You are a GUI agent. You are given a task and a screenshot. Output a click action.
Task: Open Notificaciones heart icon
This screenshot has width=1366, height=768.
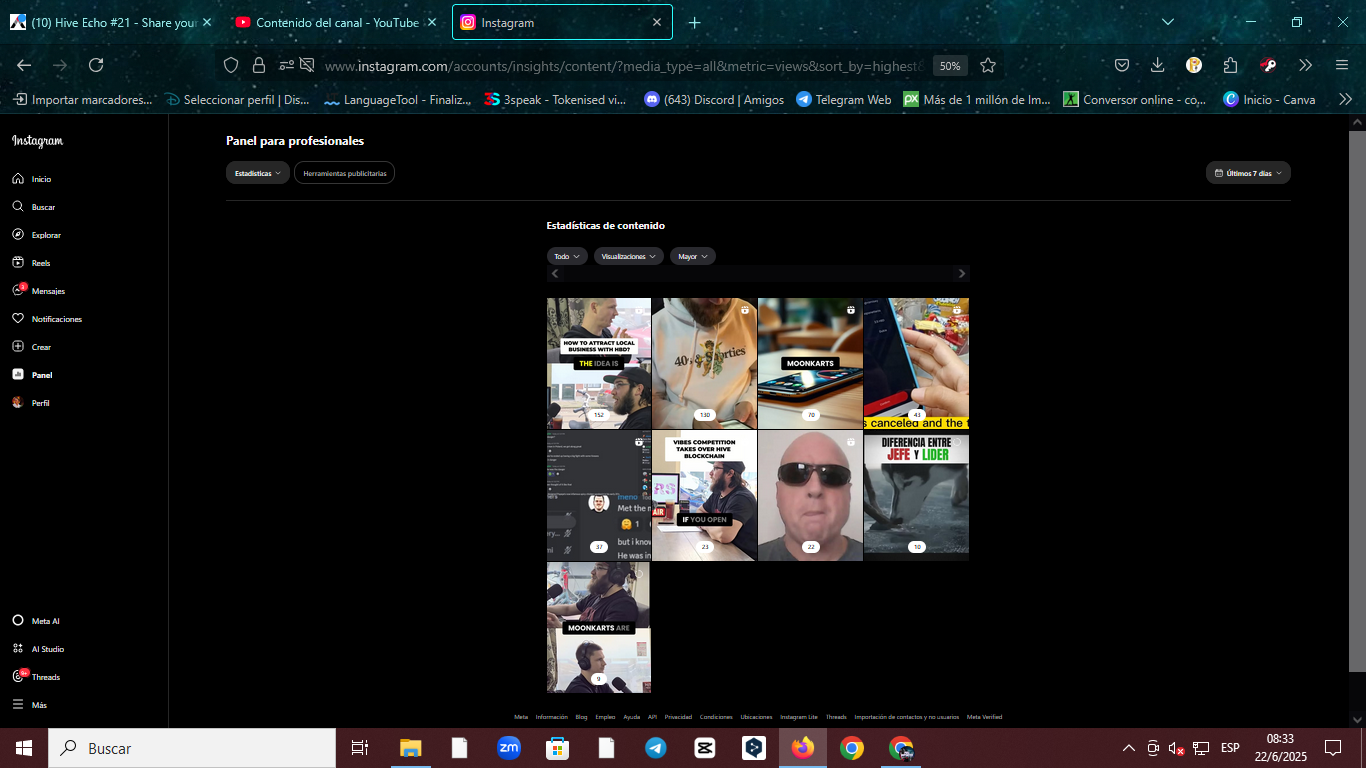pos(18,319)
